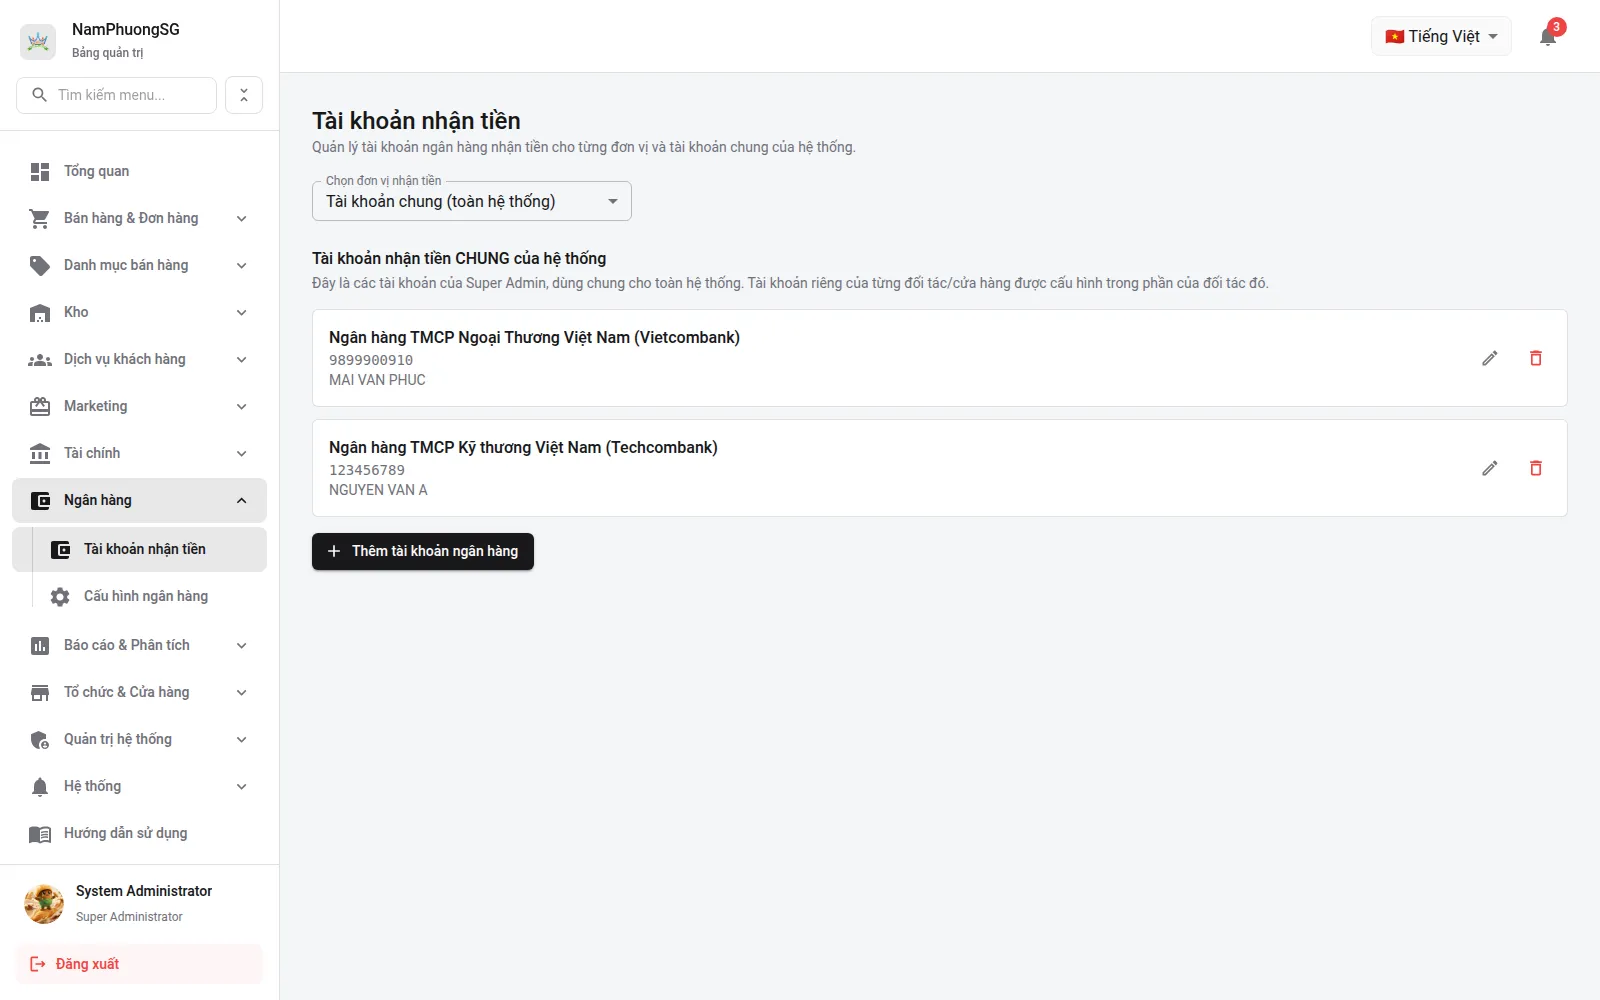Edit the Vietcombank account with pencil icon

coord(1489,358)
